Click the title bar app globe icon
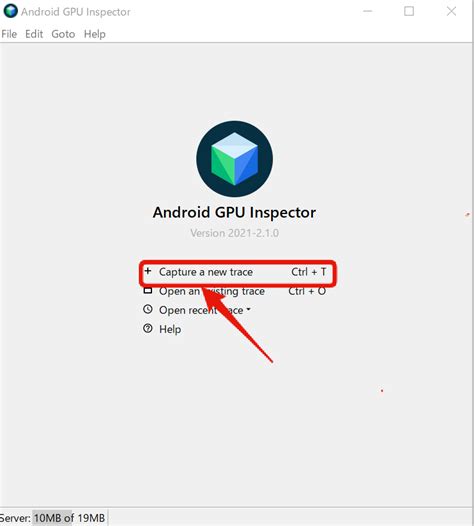Viewport: 474px width, 526px height. pos(10,11)
